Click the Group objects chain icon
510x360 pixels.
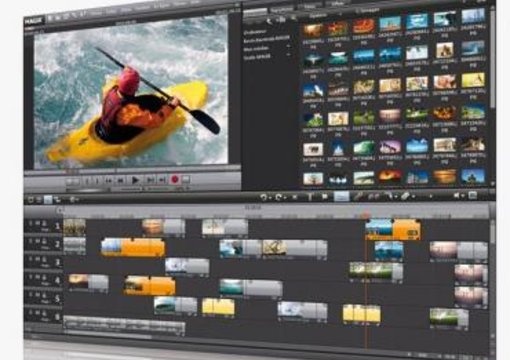pyautogui.click(x=358, y=196)
